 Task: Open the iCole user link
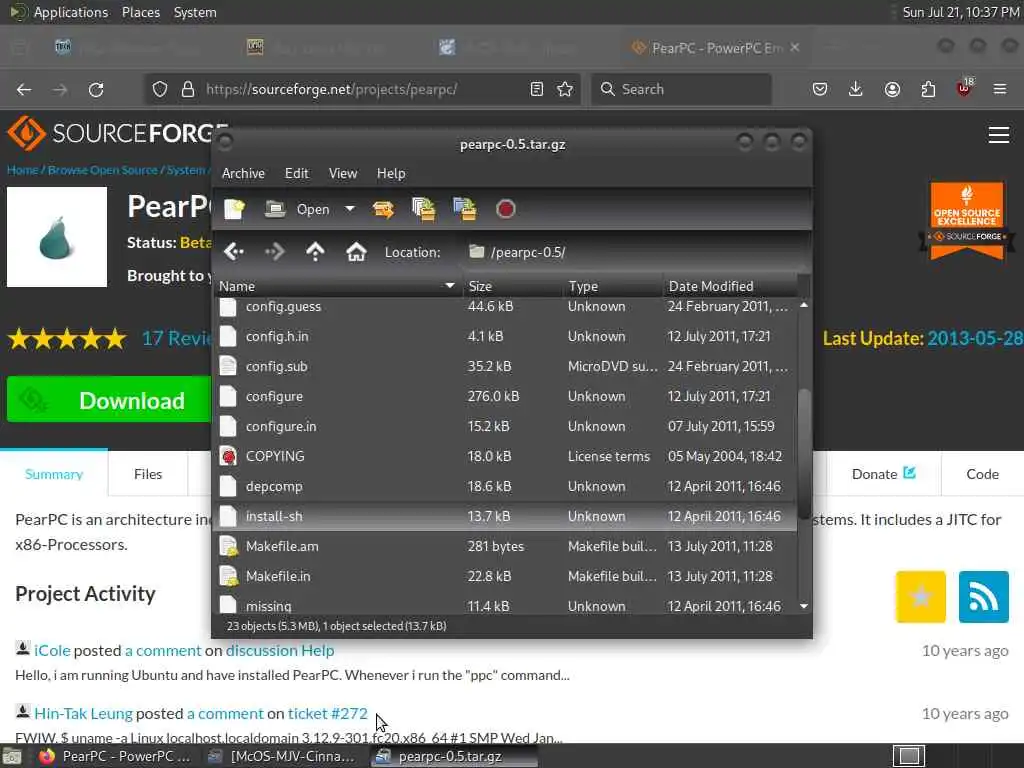click(52, 650)
